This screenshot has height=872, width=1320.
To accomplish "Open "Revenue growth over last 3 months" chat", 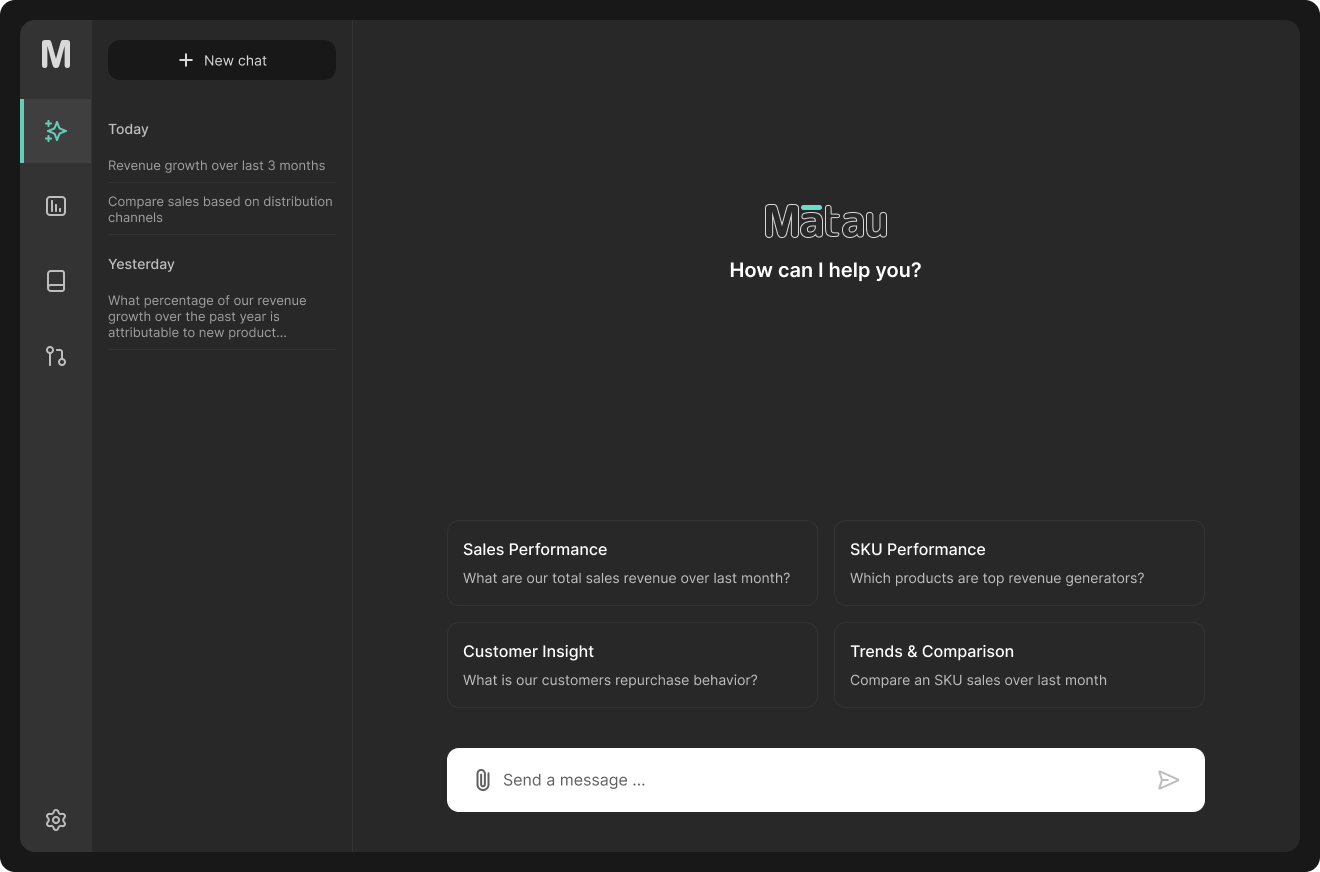I will click(216, 166).
